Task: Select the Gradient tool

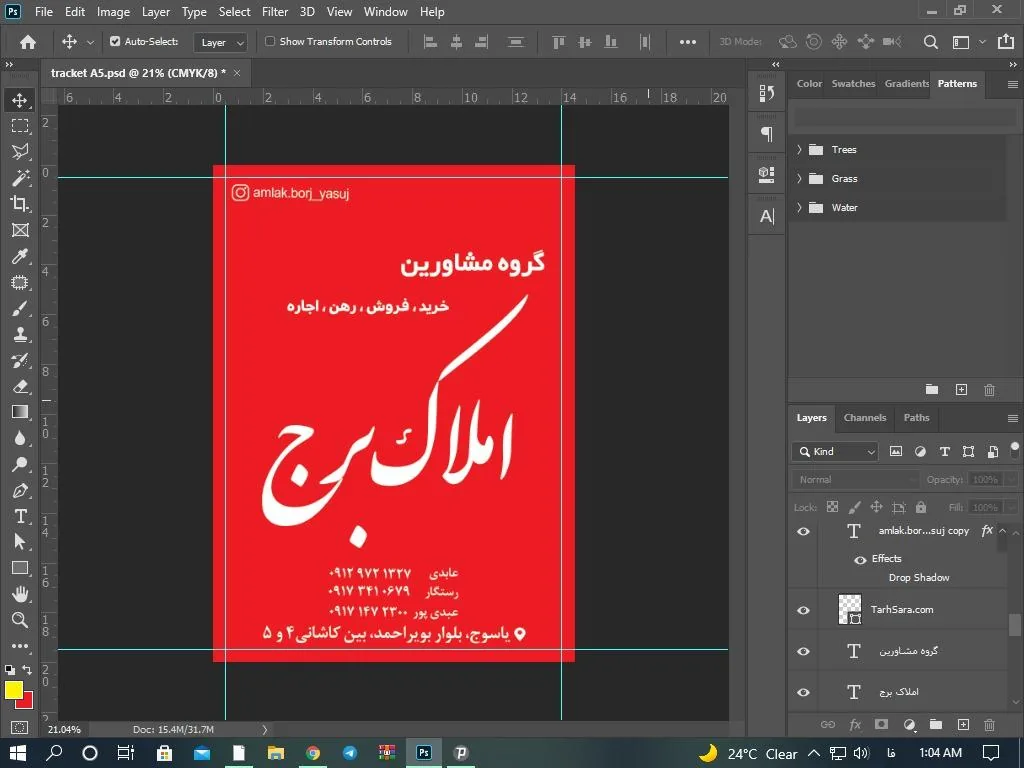Action: point(20,412)
